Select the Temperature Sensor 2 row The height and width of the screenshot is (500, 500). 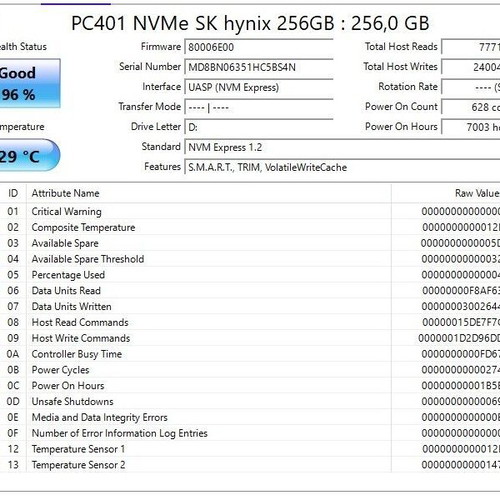[250, 465]
